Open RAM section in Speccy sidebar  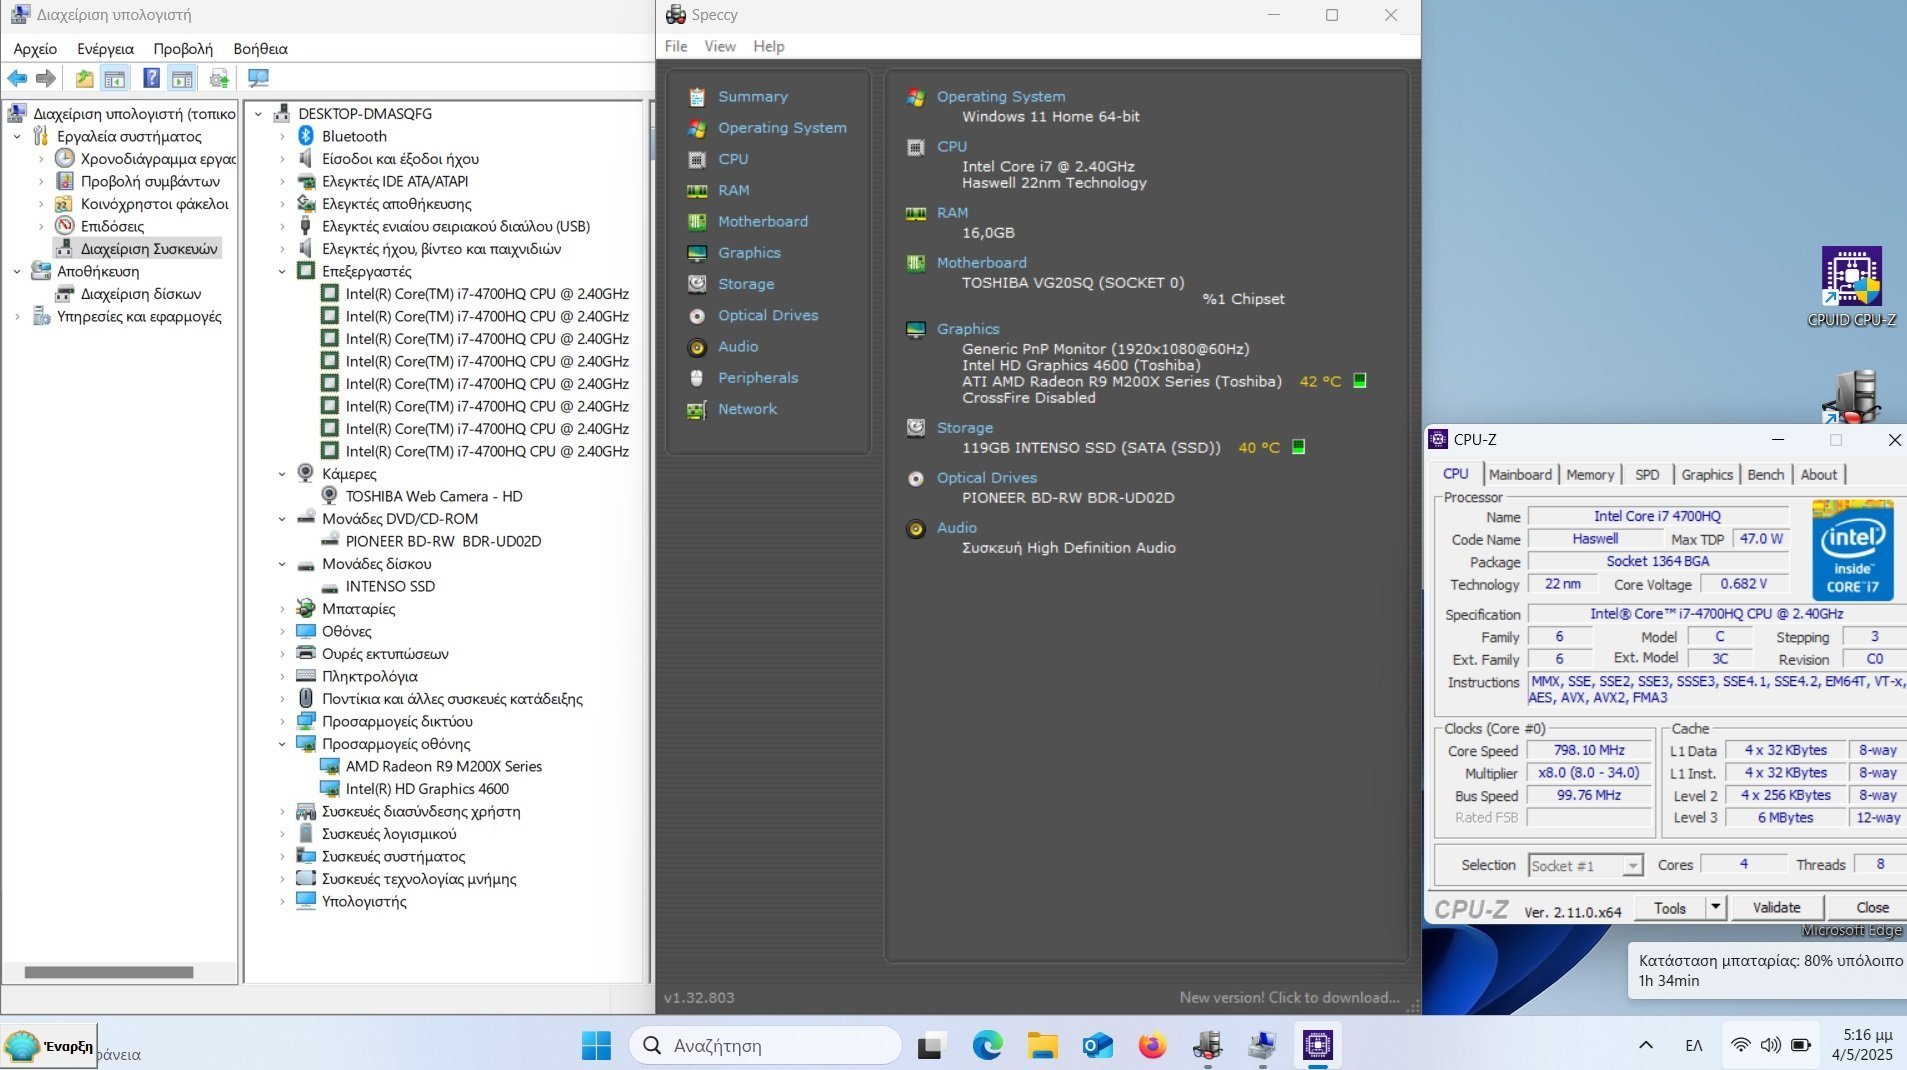(732, 190)
